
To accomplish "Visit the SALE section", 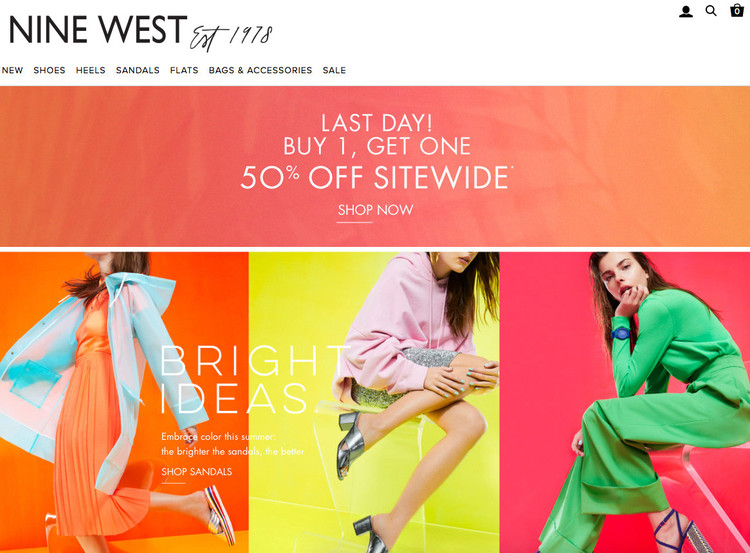I will click(x=334, y=70).
